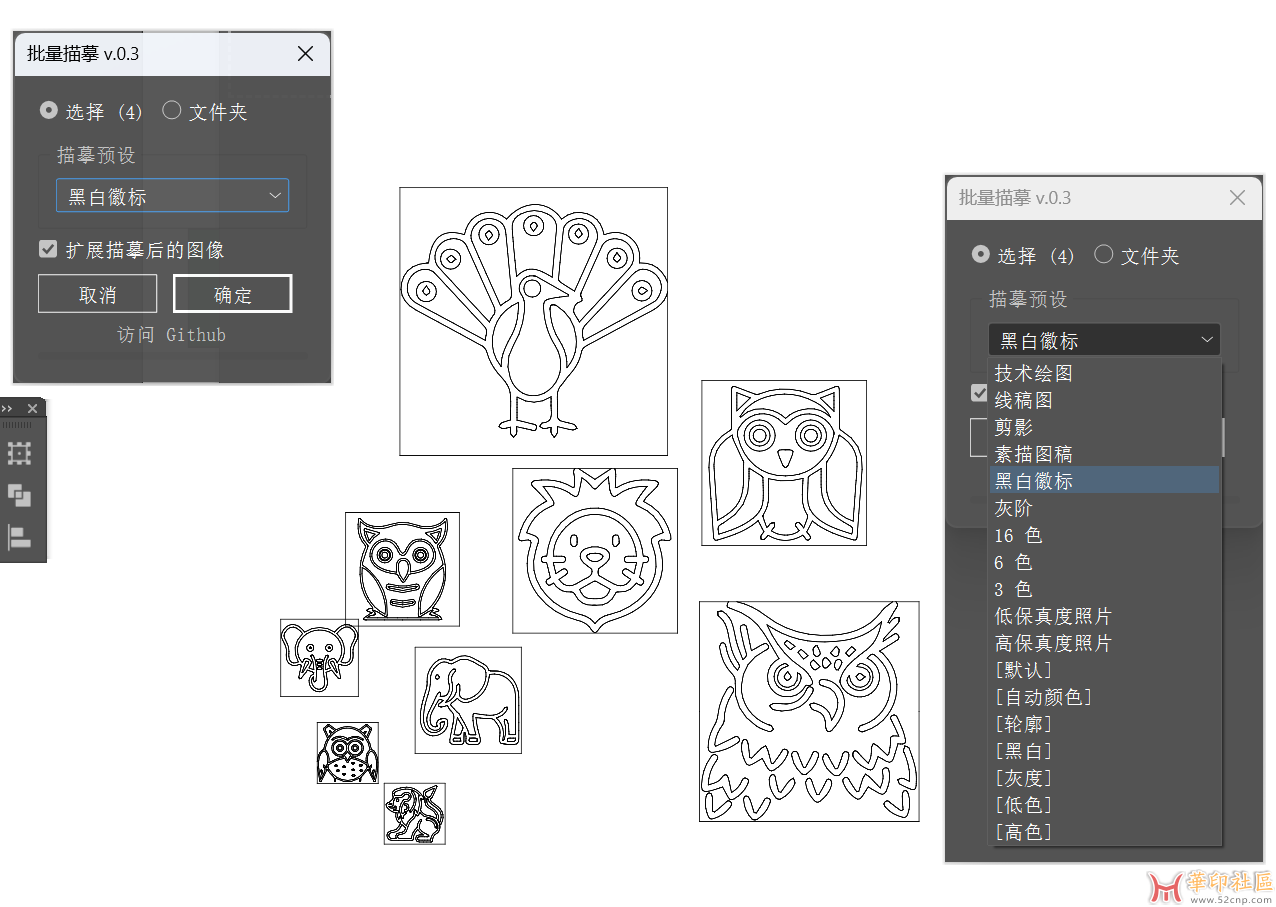
Task: Choose 高保真度照片 from the preset list
Action: (1105, 643)
